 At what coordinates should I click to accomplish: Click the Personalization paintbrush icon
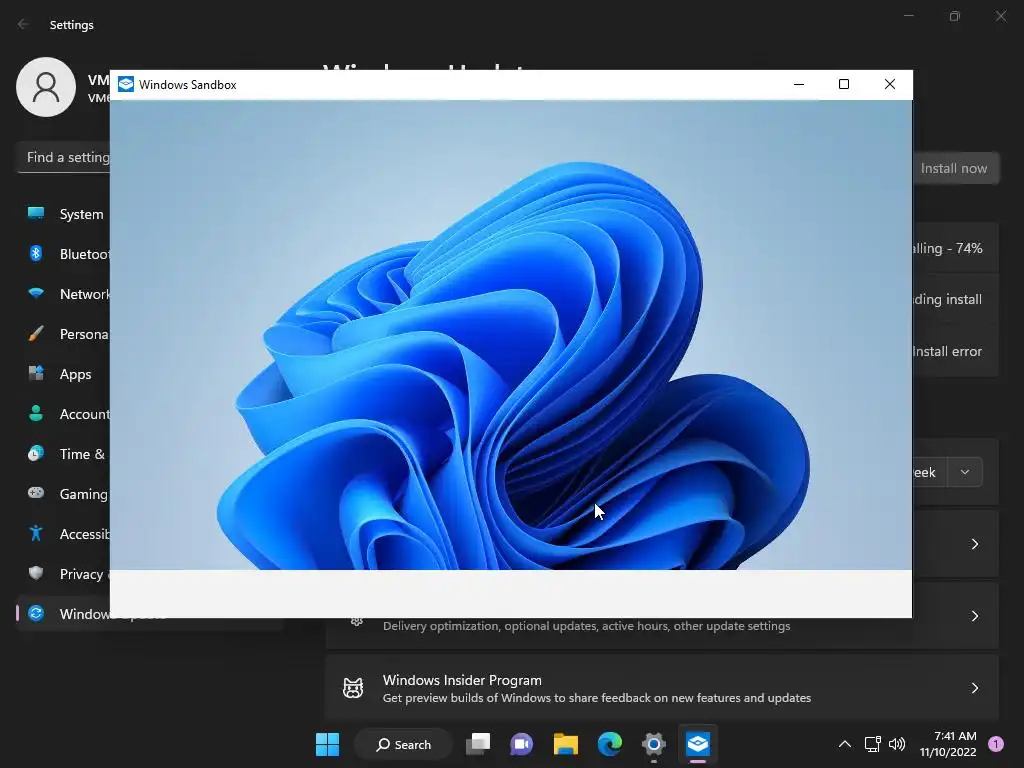tap(36, 334)
